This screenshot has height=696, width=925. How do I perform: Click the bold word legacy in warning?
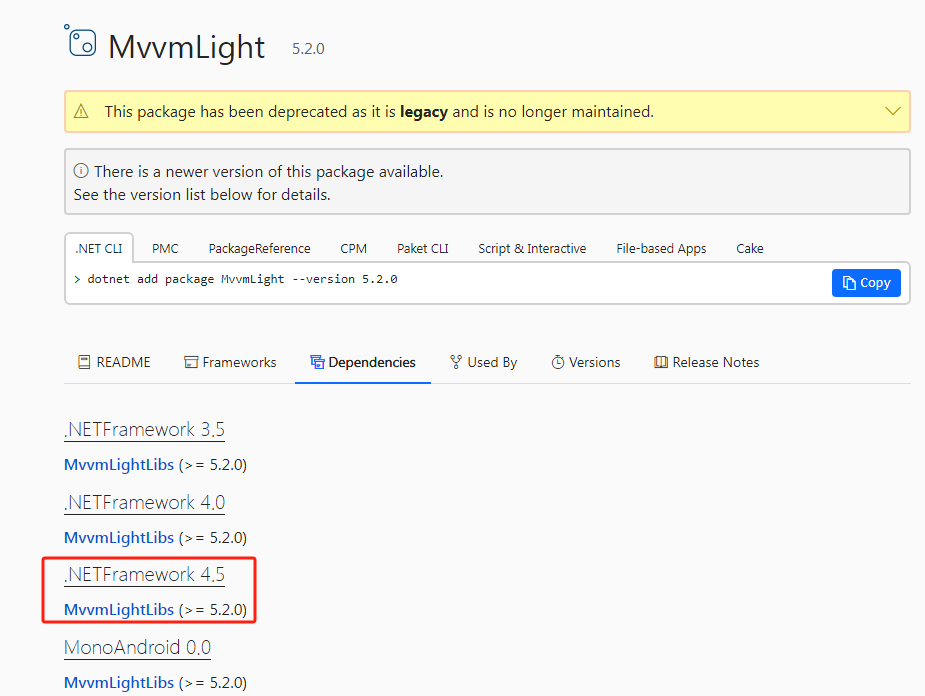(424, 111)
